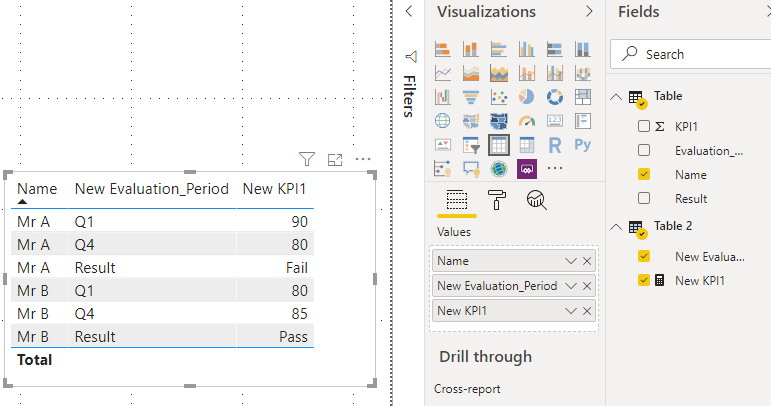Select the Clustered bar chart visual
Screen dimensions: 771x406
[x=499, y=49]
